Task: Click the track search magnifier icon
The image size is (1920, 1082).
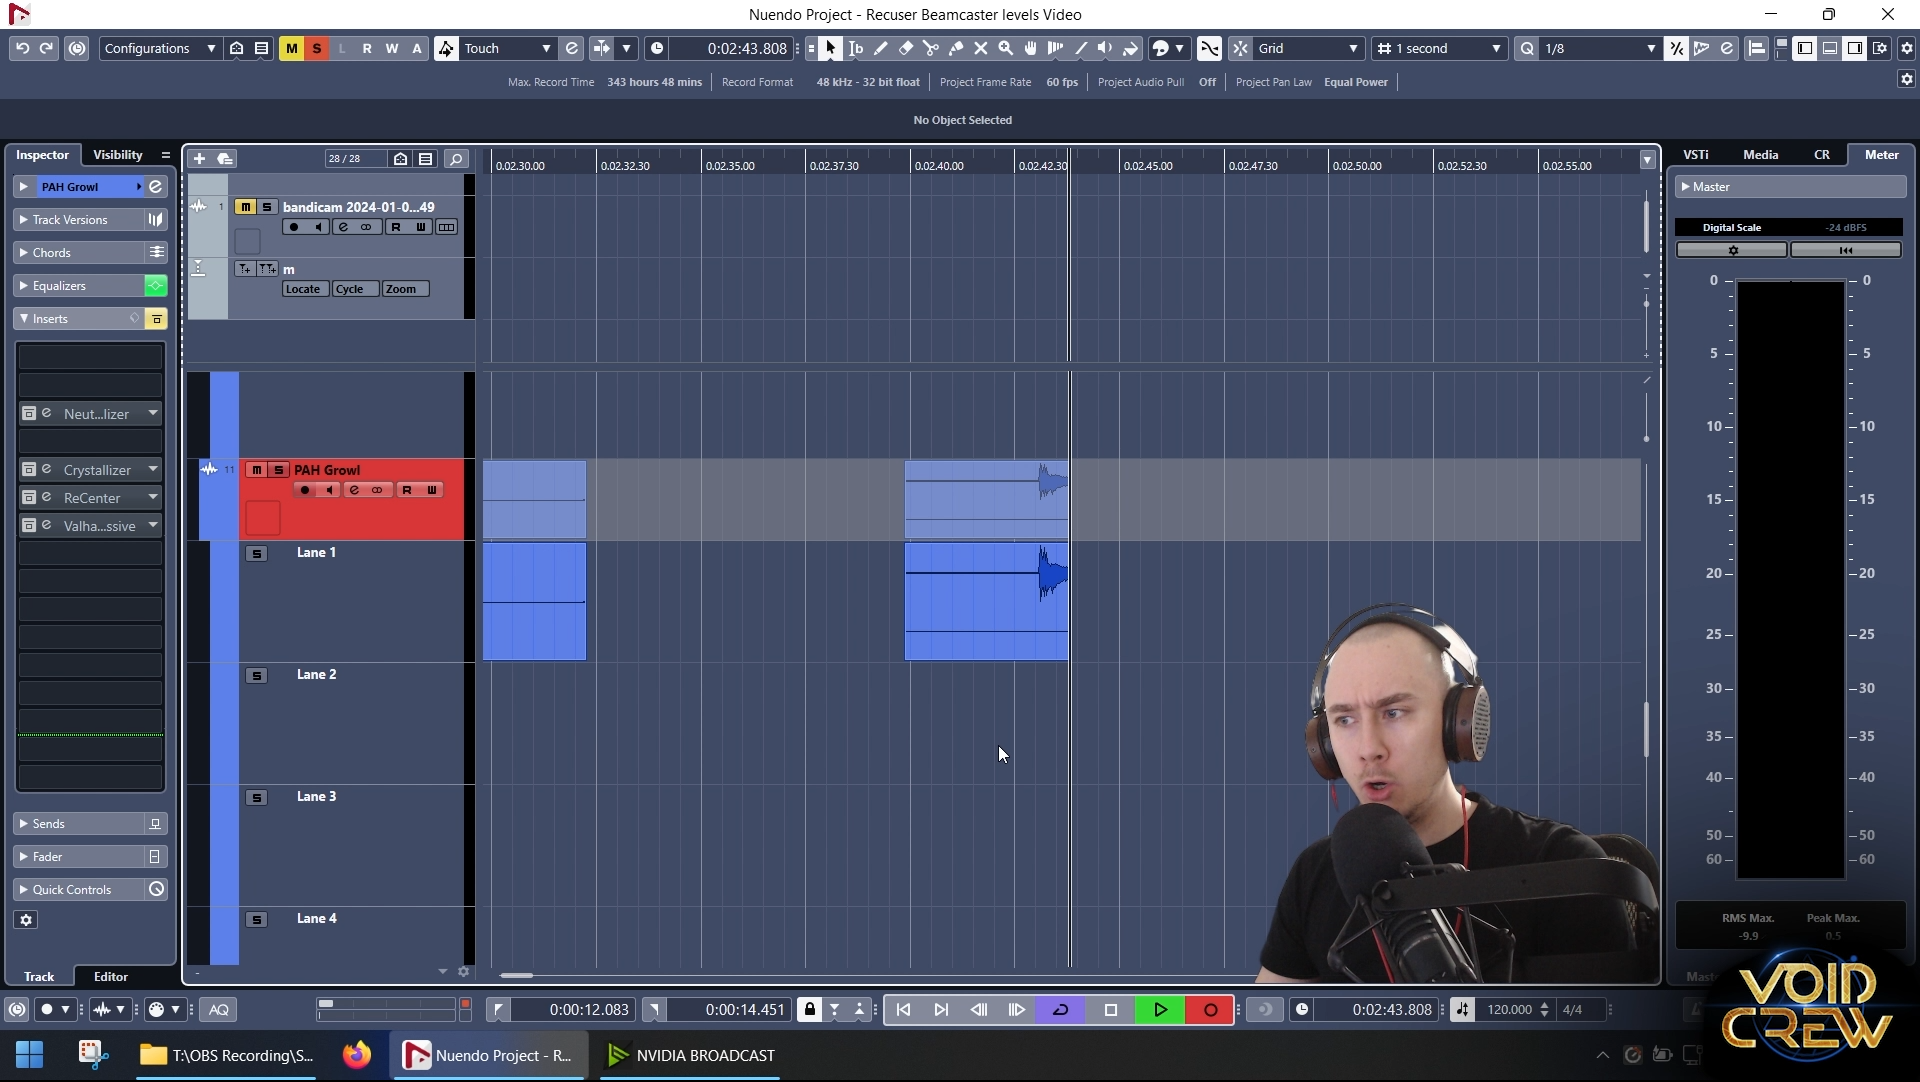Action: pos(456,158)
